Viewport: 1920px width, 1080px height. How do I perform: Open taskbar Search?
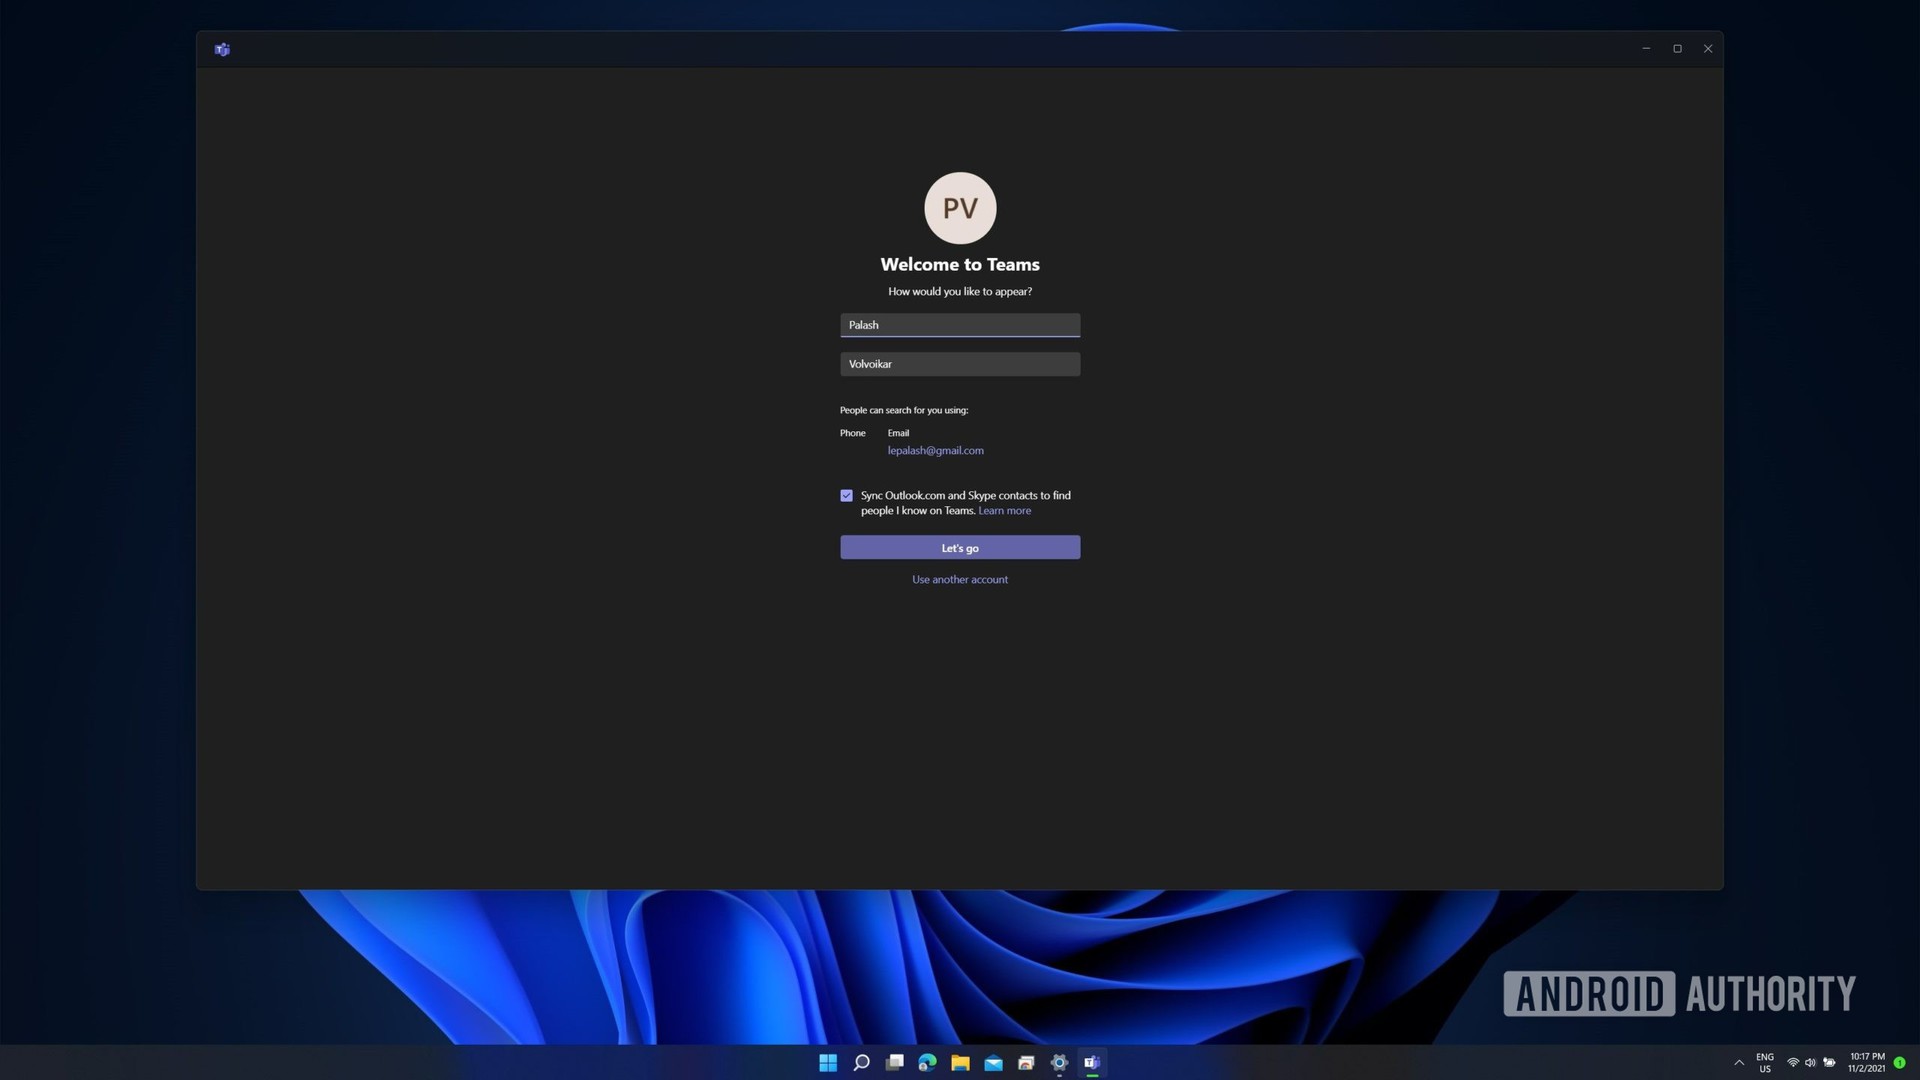[861, 1063]
